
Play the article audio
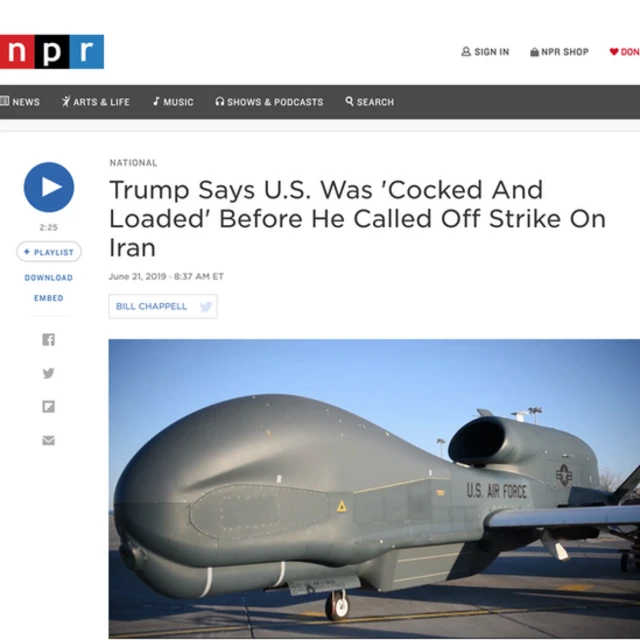(49, 187)
